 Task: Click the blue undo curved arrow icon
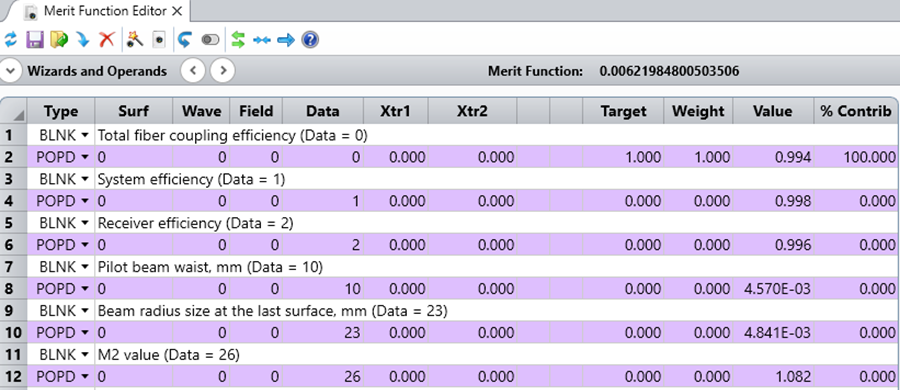point(184,40)
